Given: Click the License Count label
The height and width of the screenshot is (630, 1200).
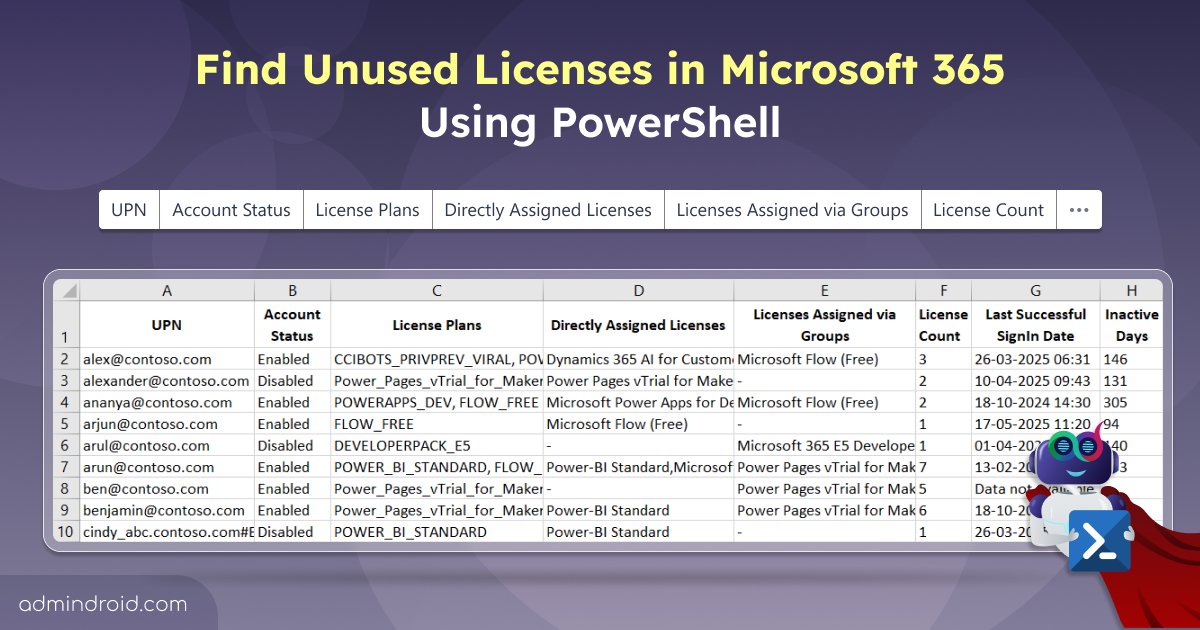Looking at the screenshot, I should coord(988,209).
